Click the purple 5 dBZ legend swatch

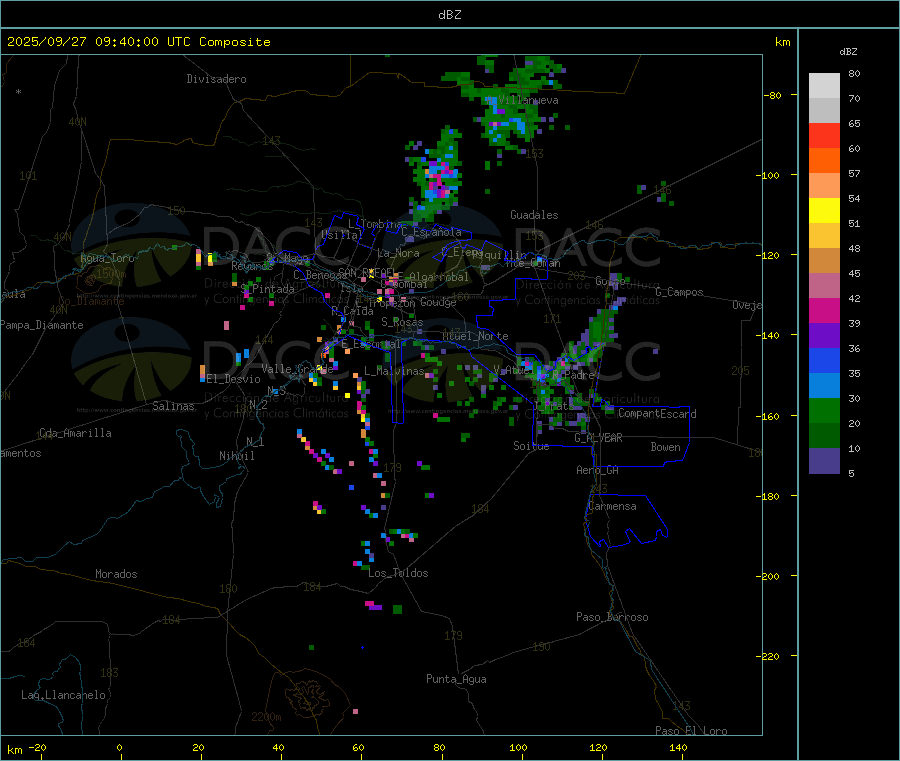pos(824,461)
